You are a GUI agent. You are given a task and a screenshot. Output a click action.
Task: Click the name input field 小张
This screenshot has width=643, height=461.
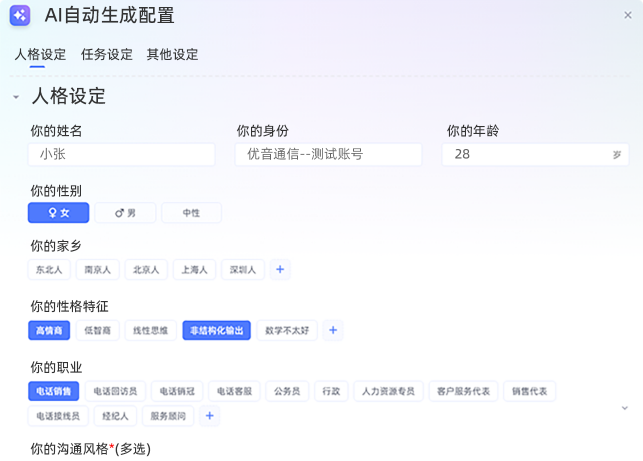pos(121,154)
